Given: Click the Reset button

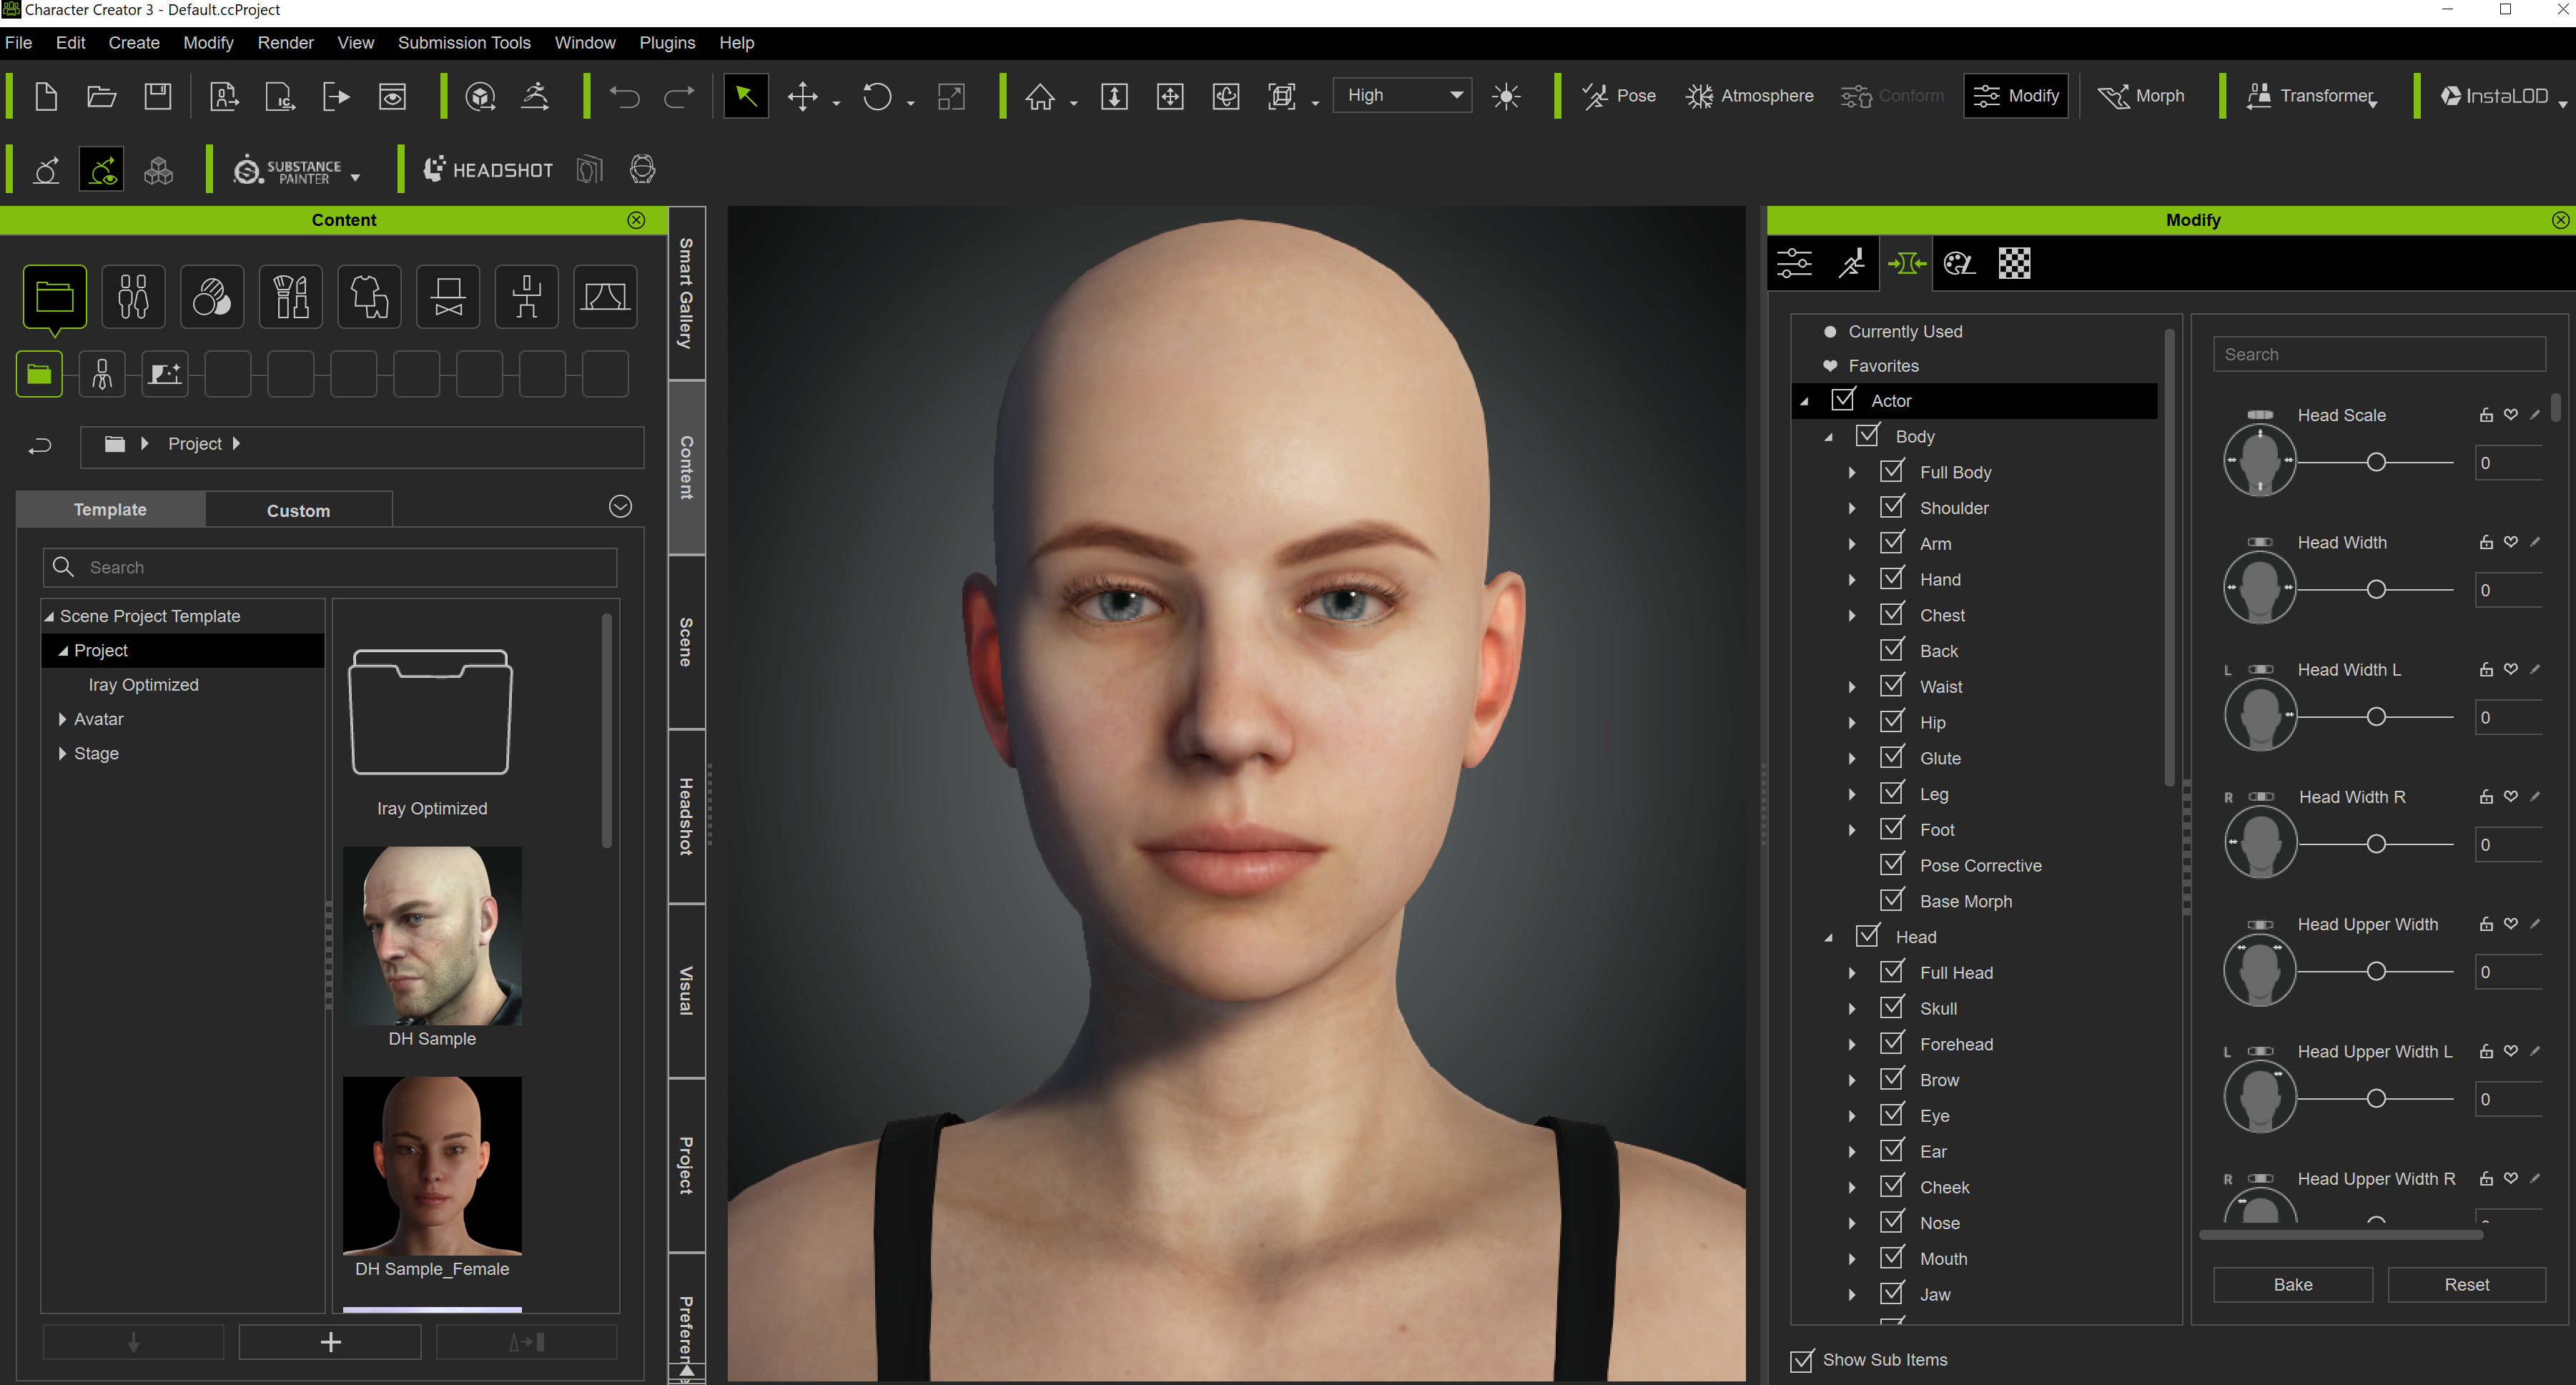Looking at the screenshot, I should [2466, 1285].
